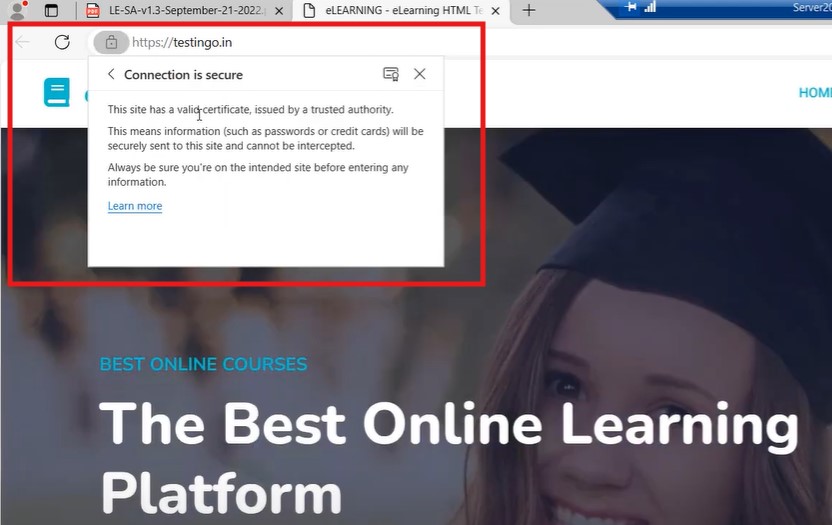This screenshot has width=832, height=525.
Task: Click the 'Connection is secure' title
Action: [183, 75]
